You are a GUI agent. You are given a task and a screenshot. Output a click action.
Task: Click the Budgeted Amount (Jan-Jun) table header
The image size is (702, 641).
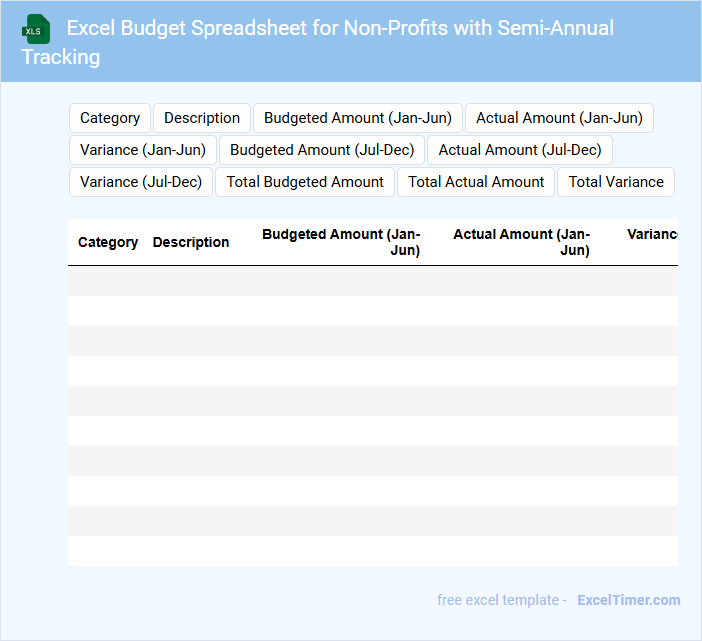341,242
